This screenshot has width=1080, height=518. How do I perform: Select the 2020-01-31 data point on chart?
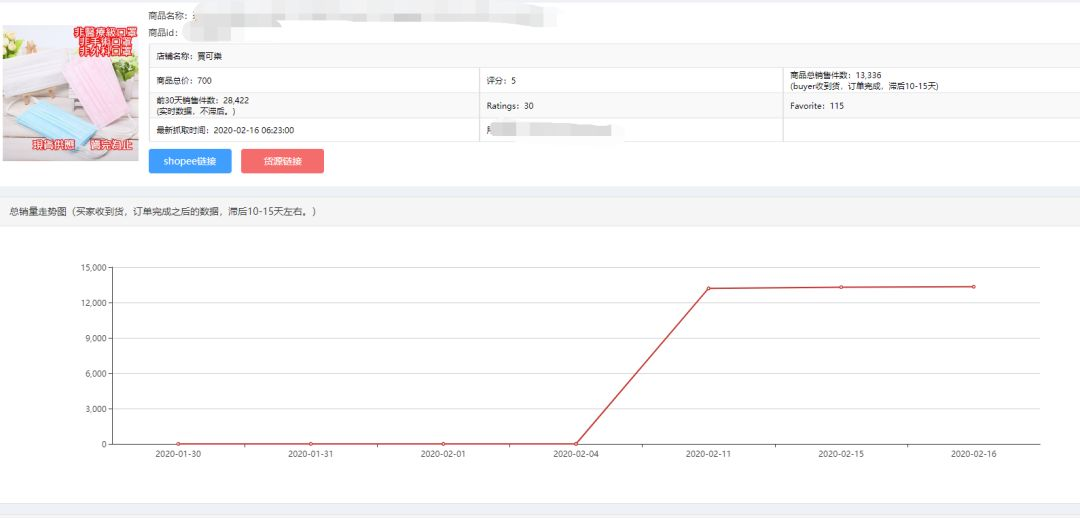[311, 444]
